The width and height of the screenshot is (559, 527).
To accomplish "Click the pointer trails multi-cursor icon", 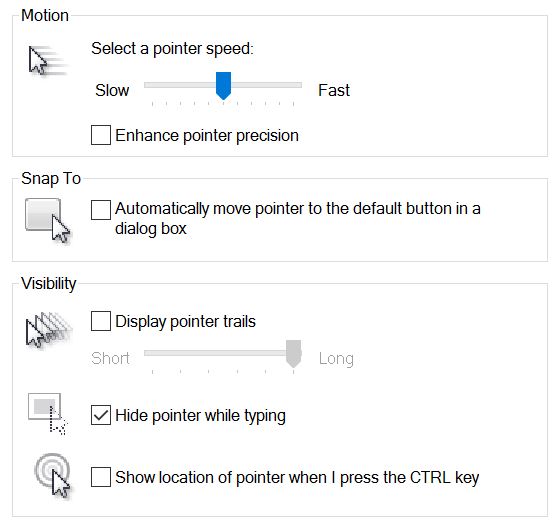I will pyautogui.click(x=49, y=329).
